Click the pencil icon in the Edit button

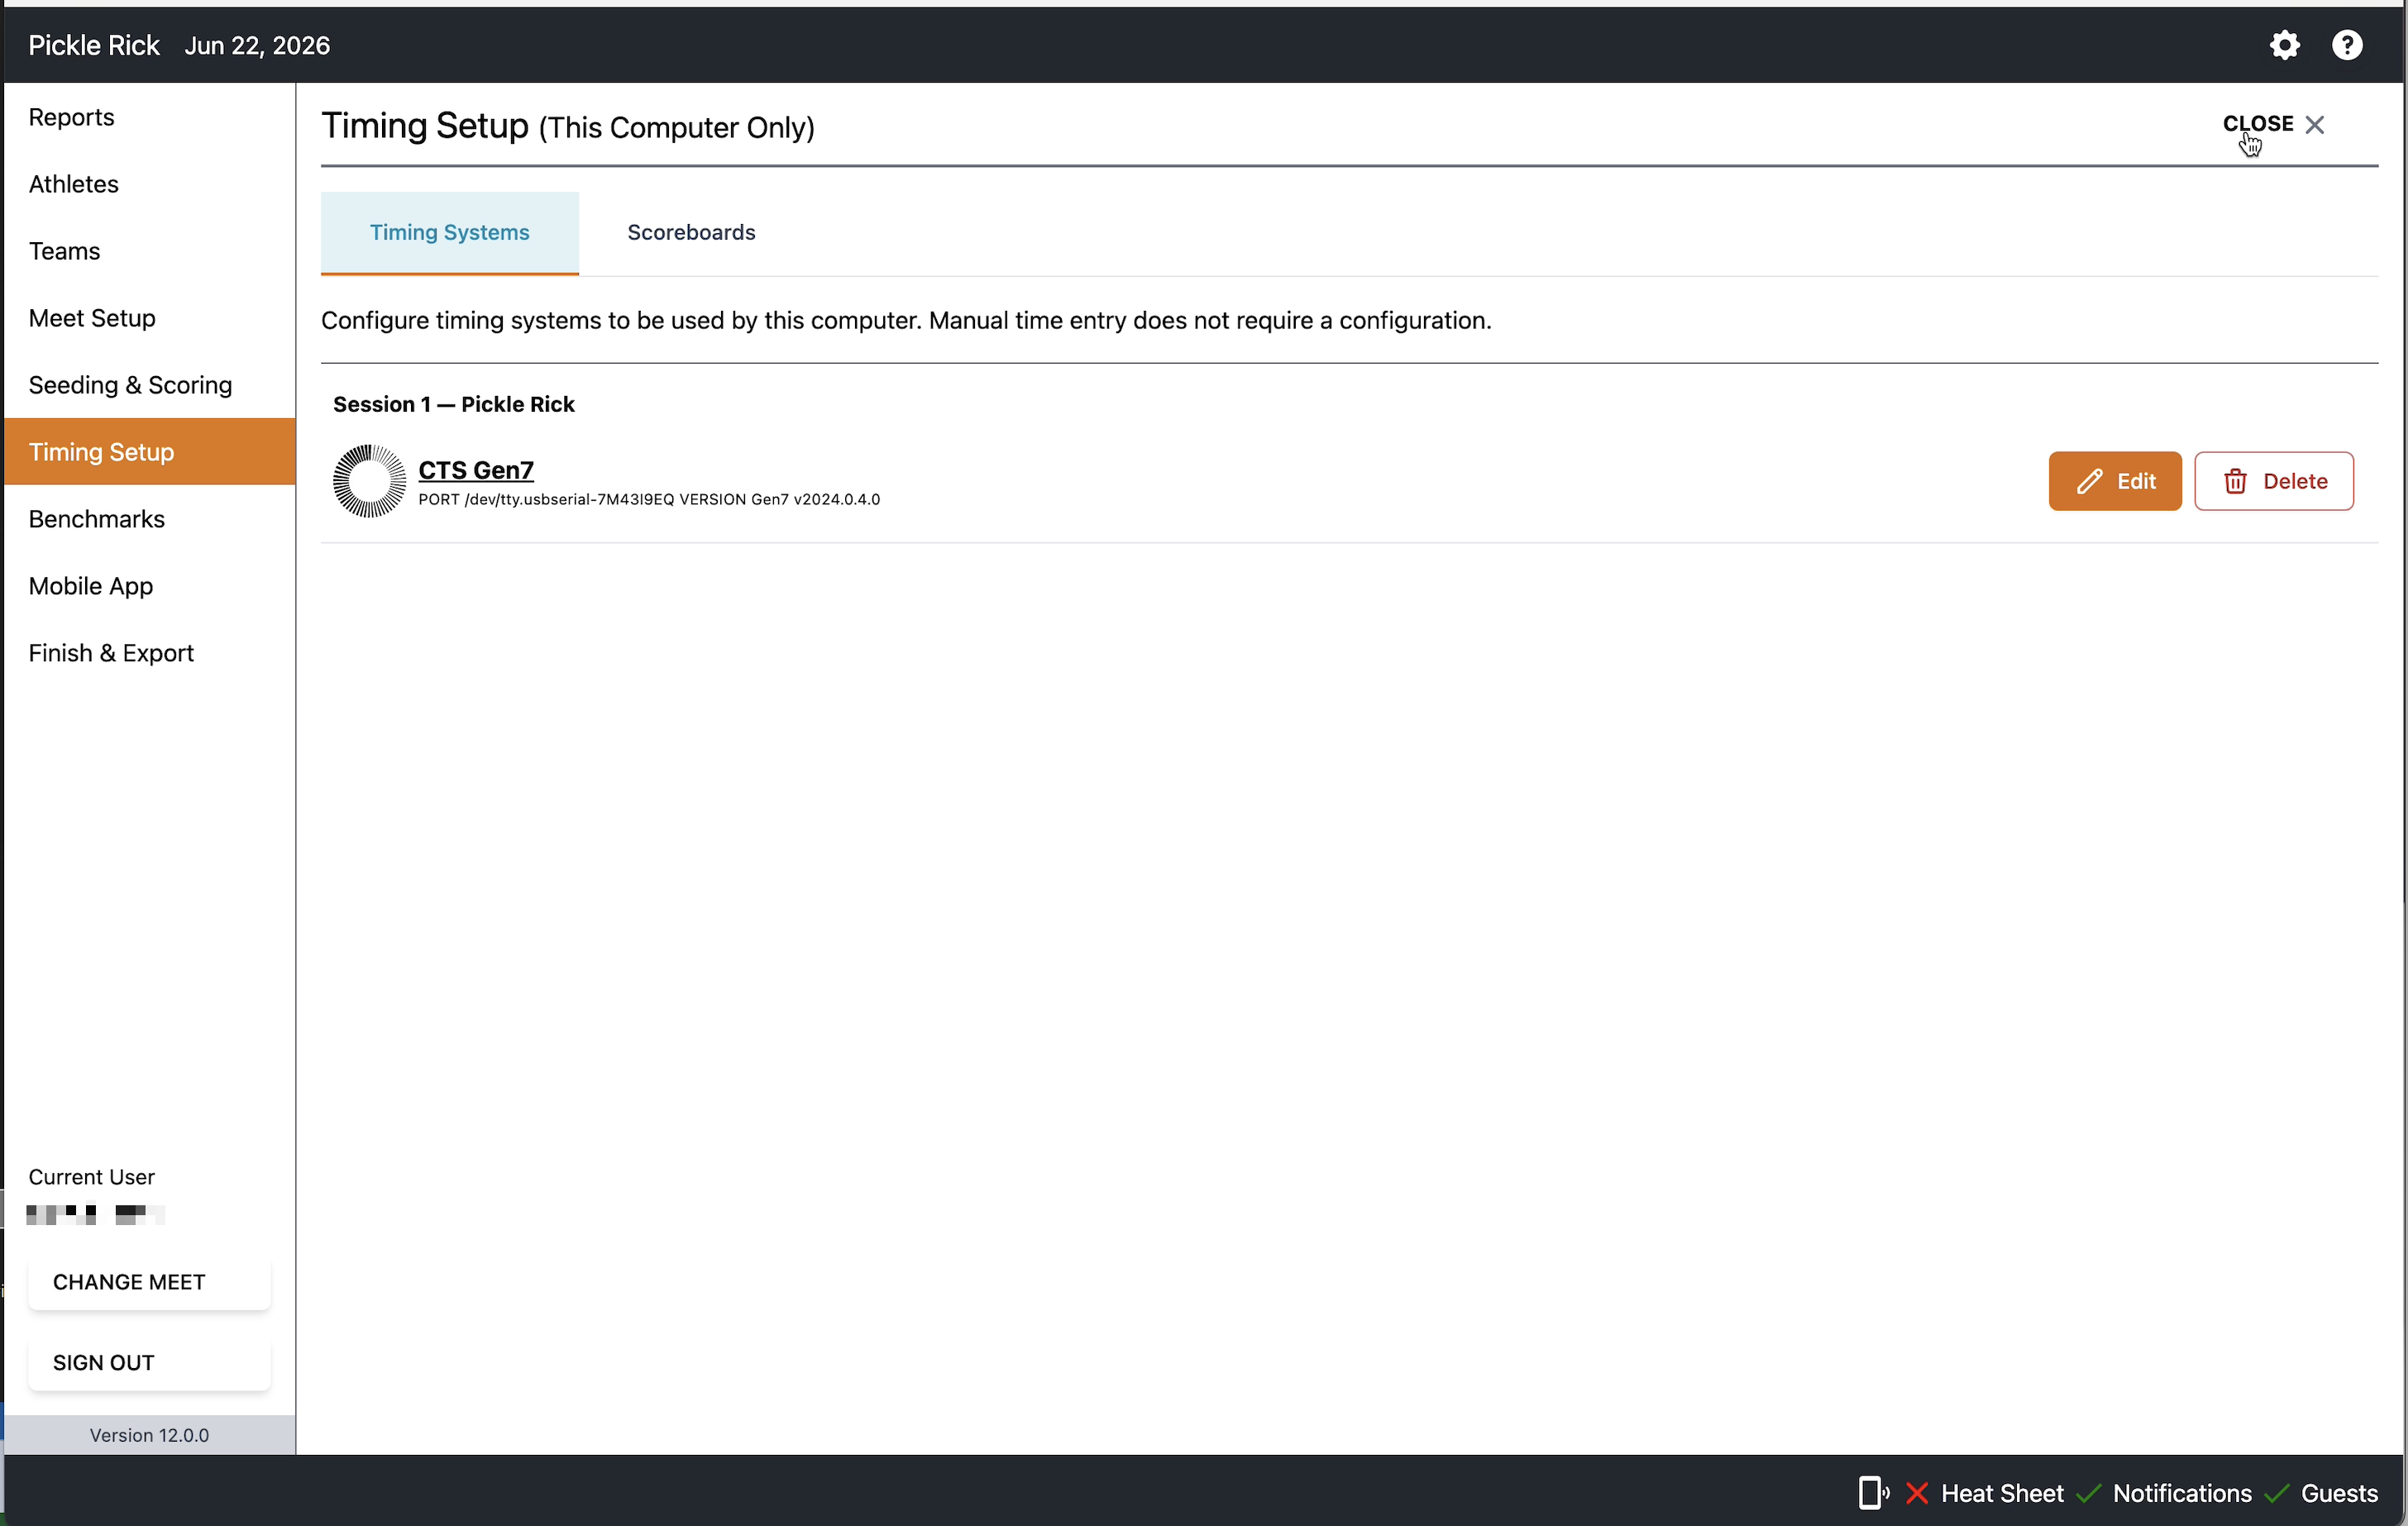tap(2090, 481)
